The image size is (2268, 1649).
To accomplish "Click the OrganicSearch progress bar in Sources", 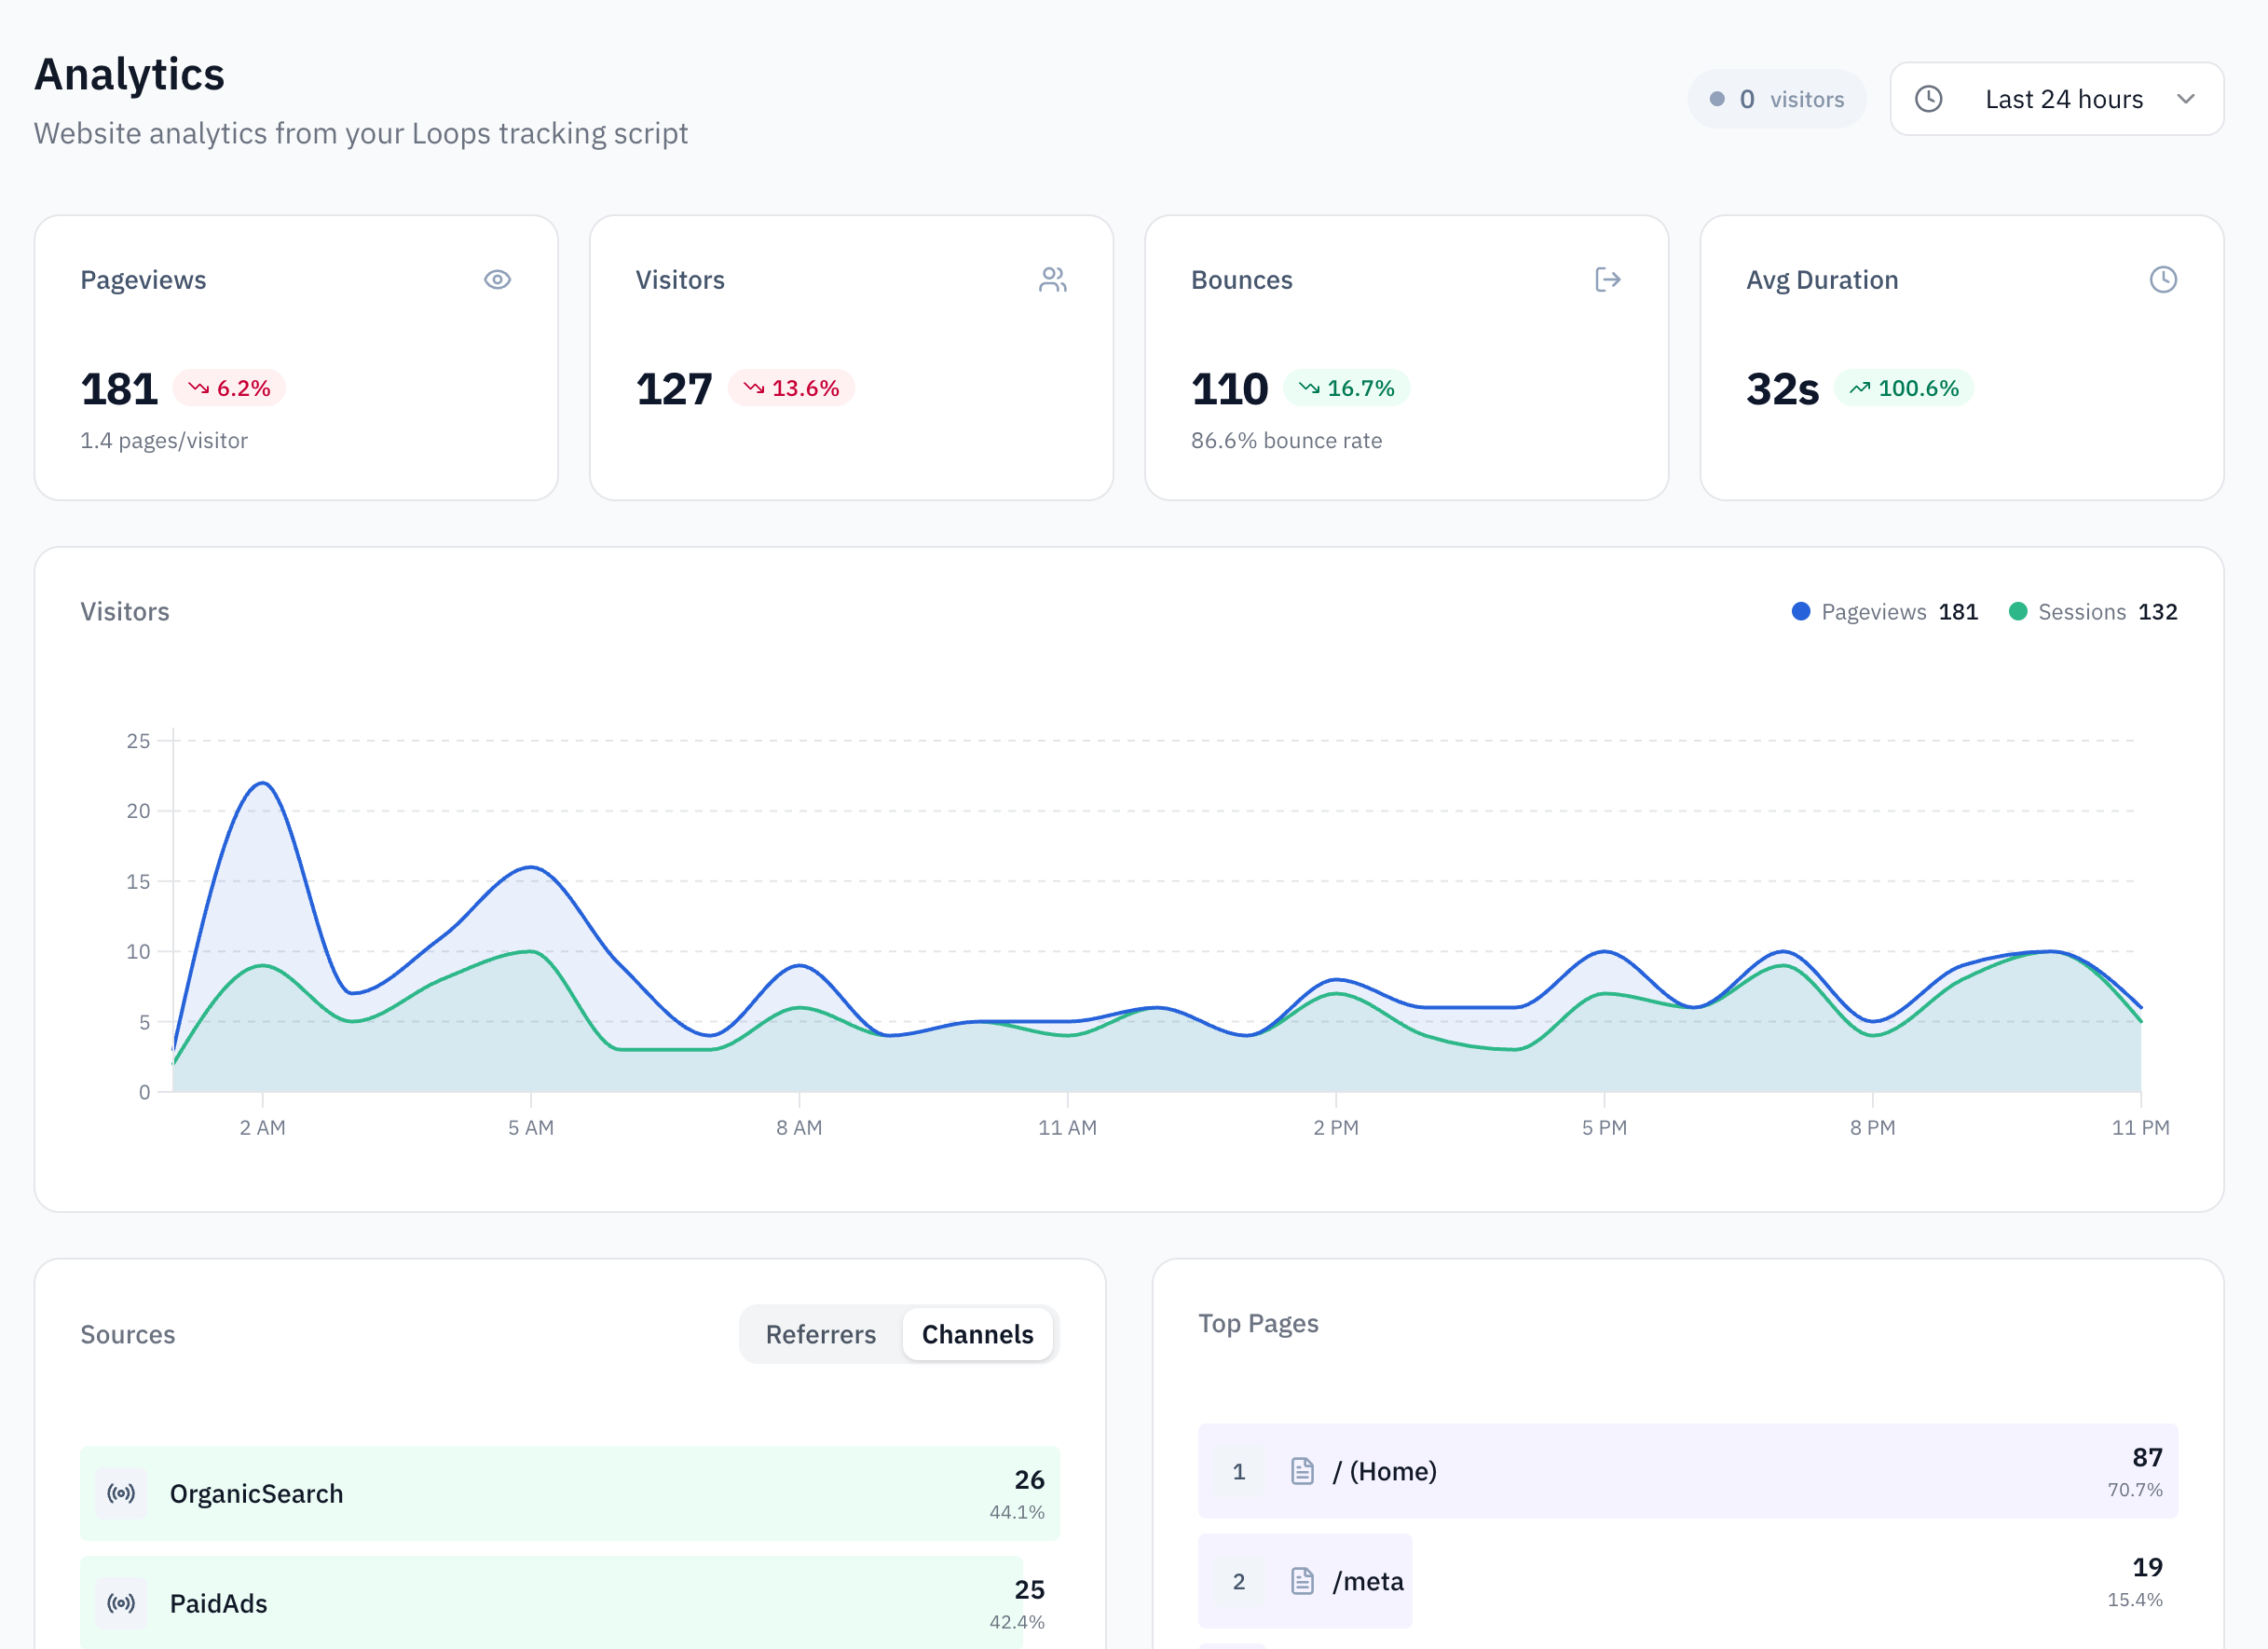I will (x=569, y=1493).
